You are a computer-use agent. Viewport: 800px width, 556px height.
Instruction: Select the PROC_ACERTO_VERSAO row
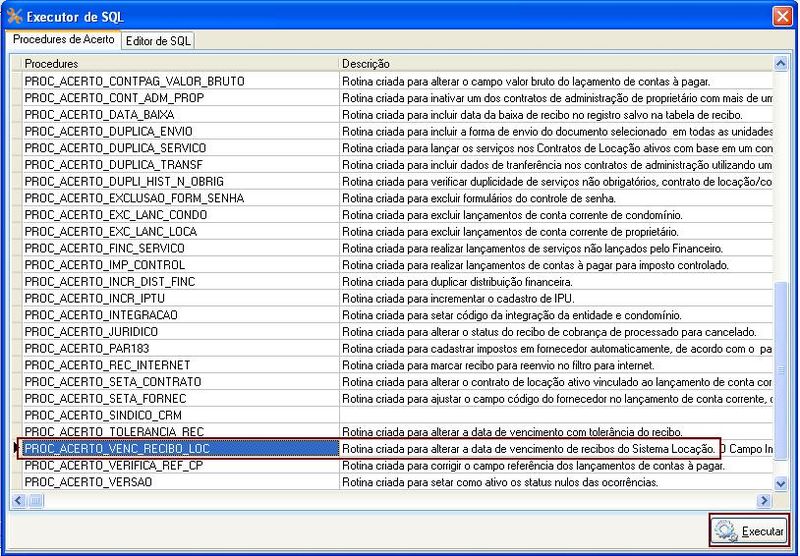click(x=180, y=482)
